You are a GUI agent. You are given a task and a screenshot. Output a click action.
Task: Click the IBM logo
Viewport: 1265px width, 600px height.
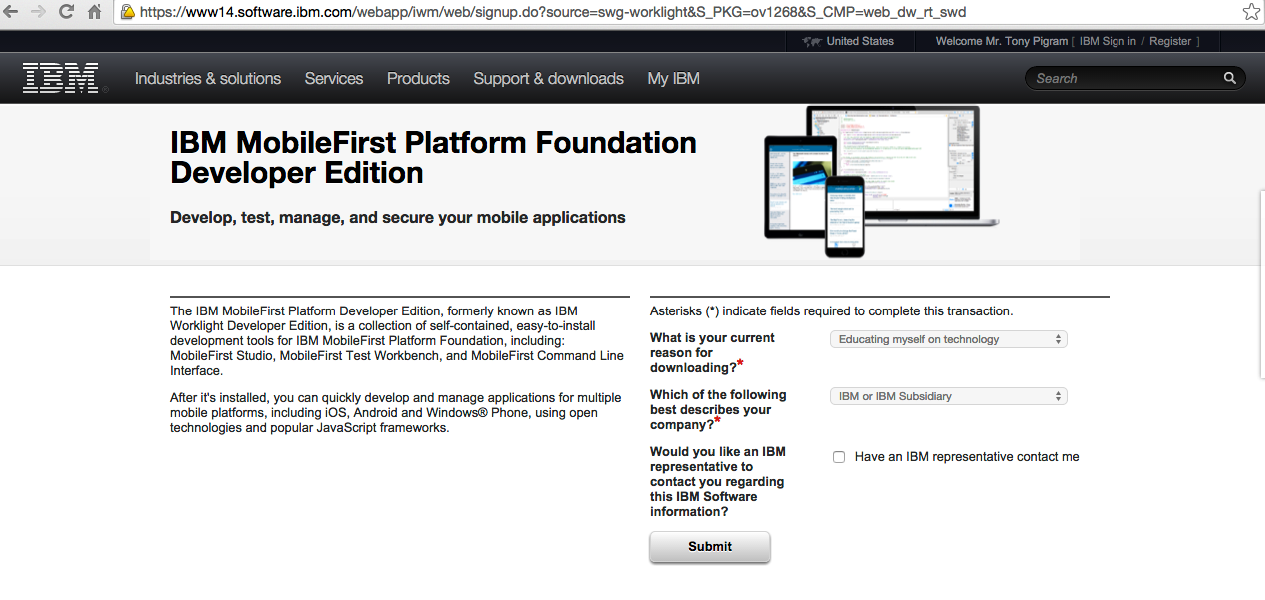tap(61, 78)
